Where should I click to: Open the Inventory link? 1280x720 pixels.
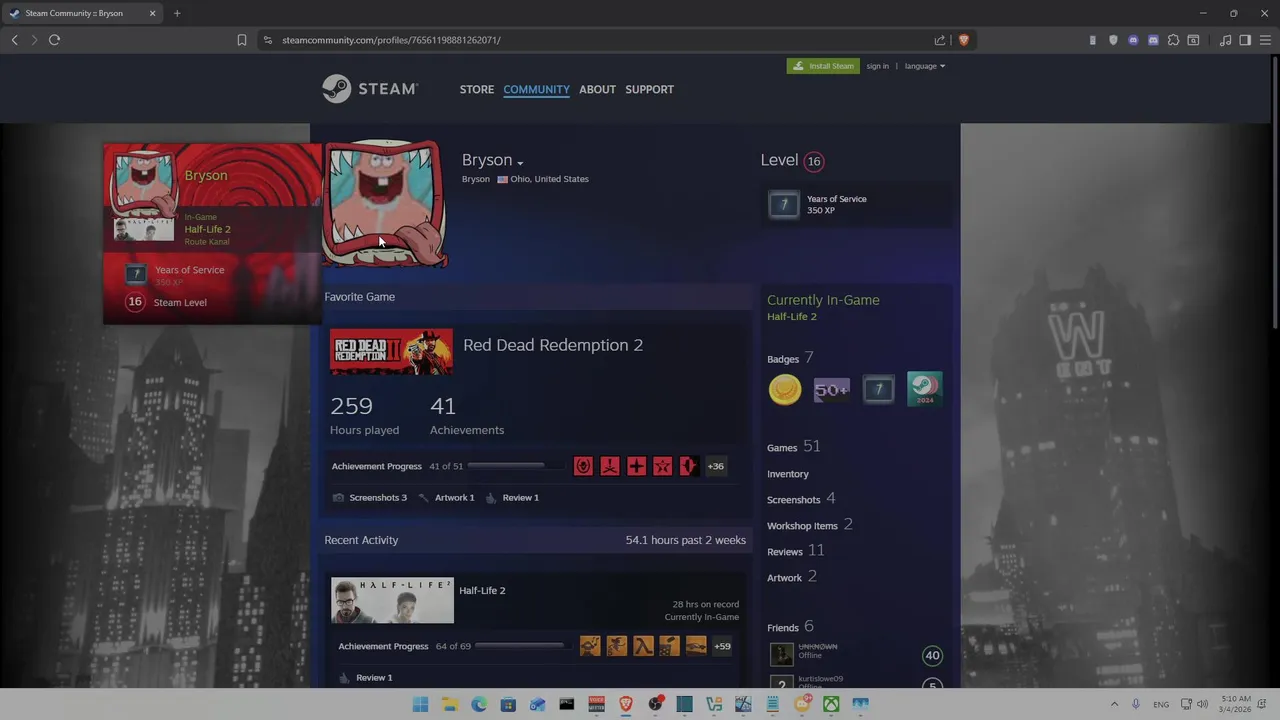pyautogui.click(x=788, y=474)
